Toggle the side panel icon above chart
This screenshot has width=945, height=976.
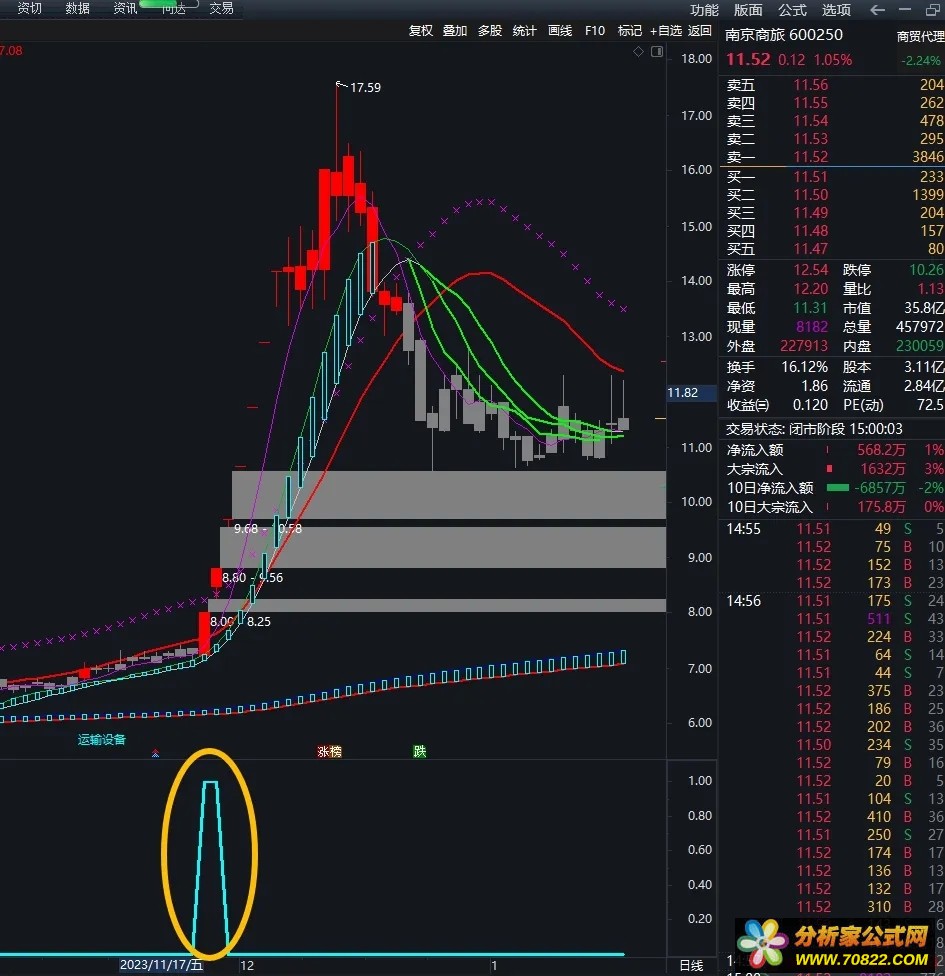click(x=657, y=52)
